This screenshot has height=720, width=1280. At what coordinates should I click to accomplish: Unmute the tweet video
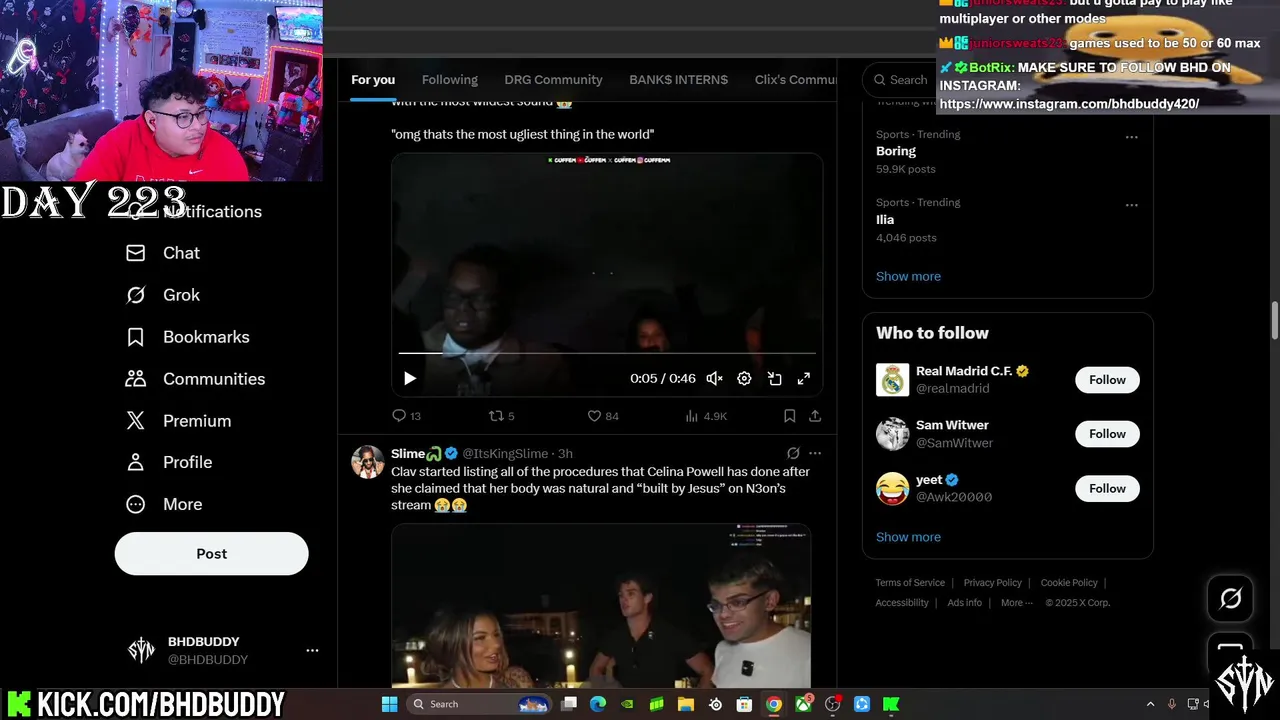click(x=714, y=378)
